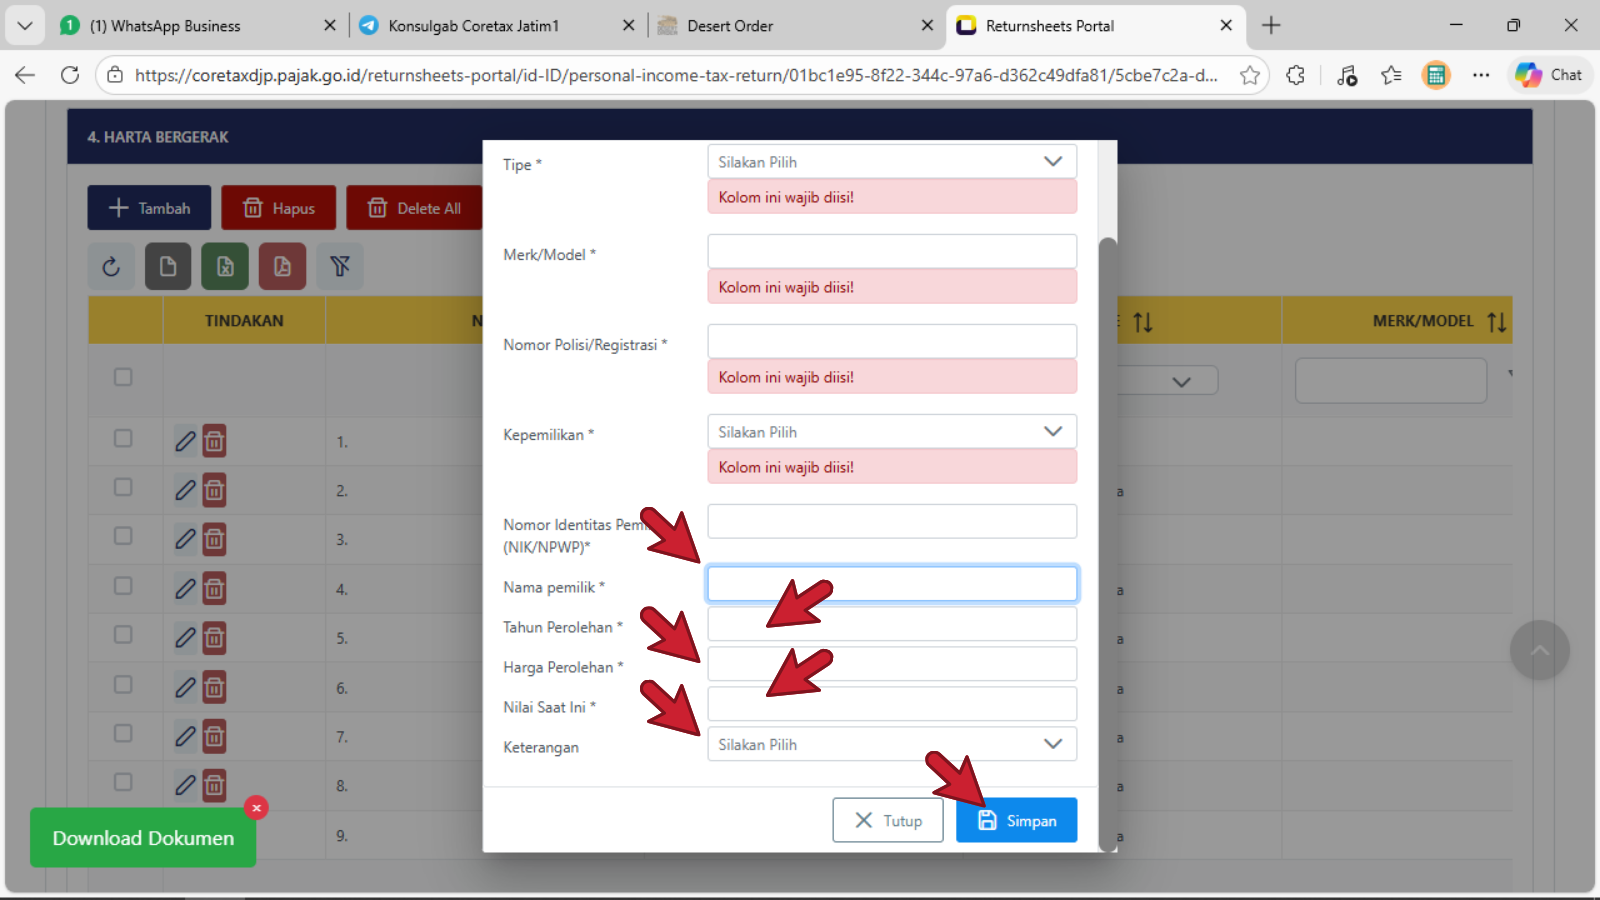The image size is (1600, 900).
Task: Open the Tipe dropdown
Action: (x=891, y=162)
